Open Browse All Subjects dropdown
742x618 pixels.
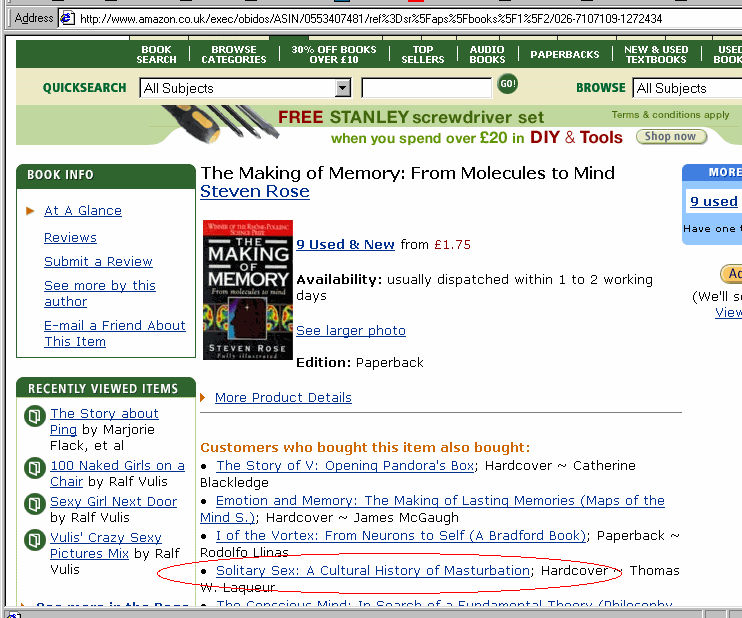[687, 88]
